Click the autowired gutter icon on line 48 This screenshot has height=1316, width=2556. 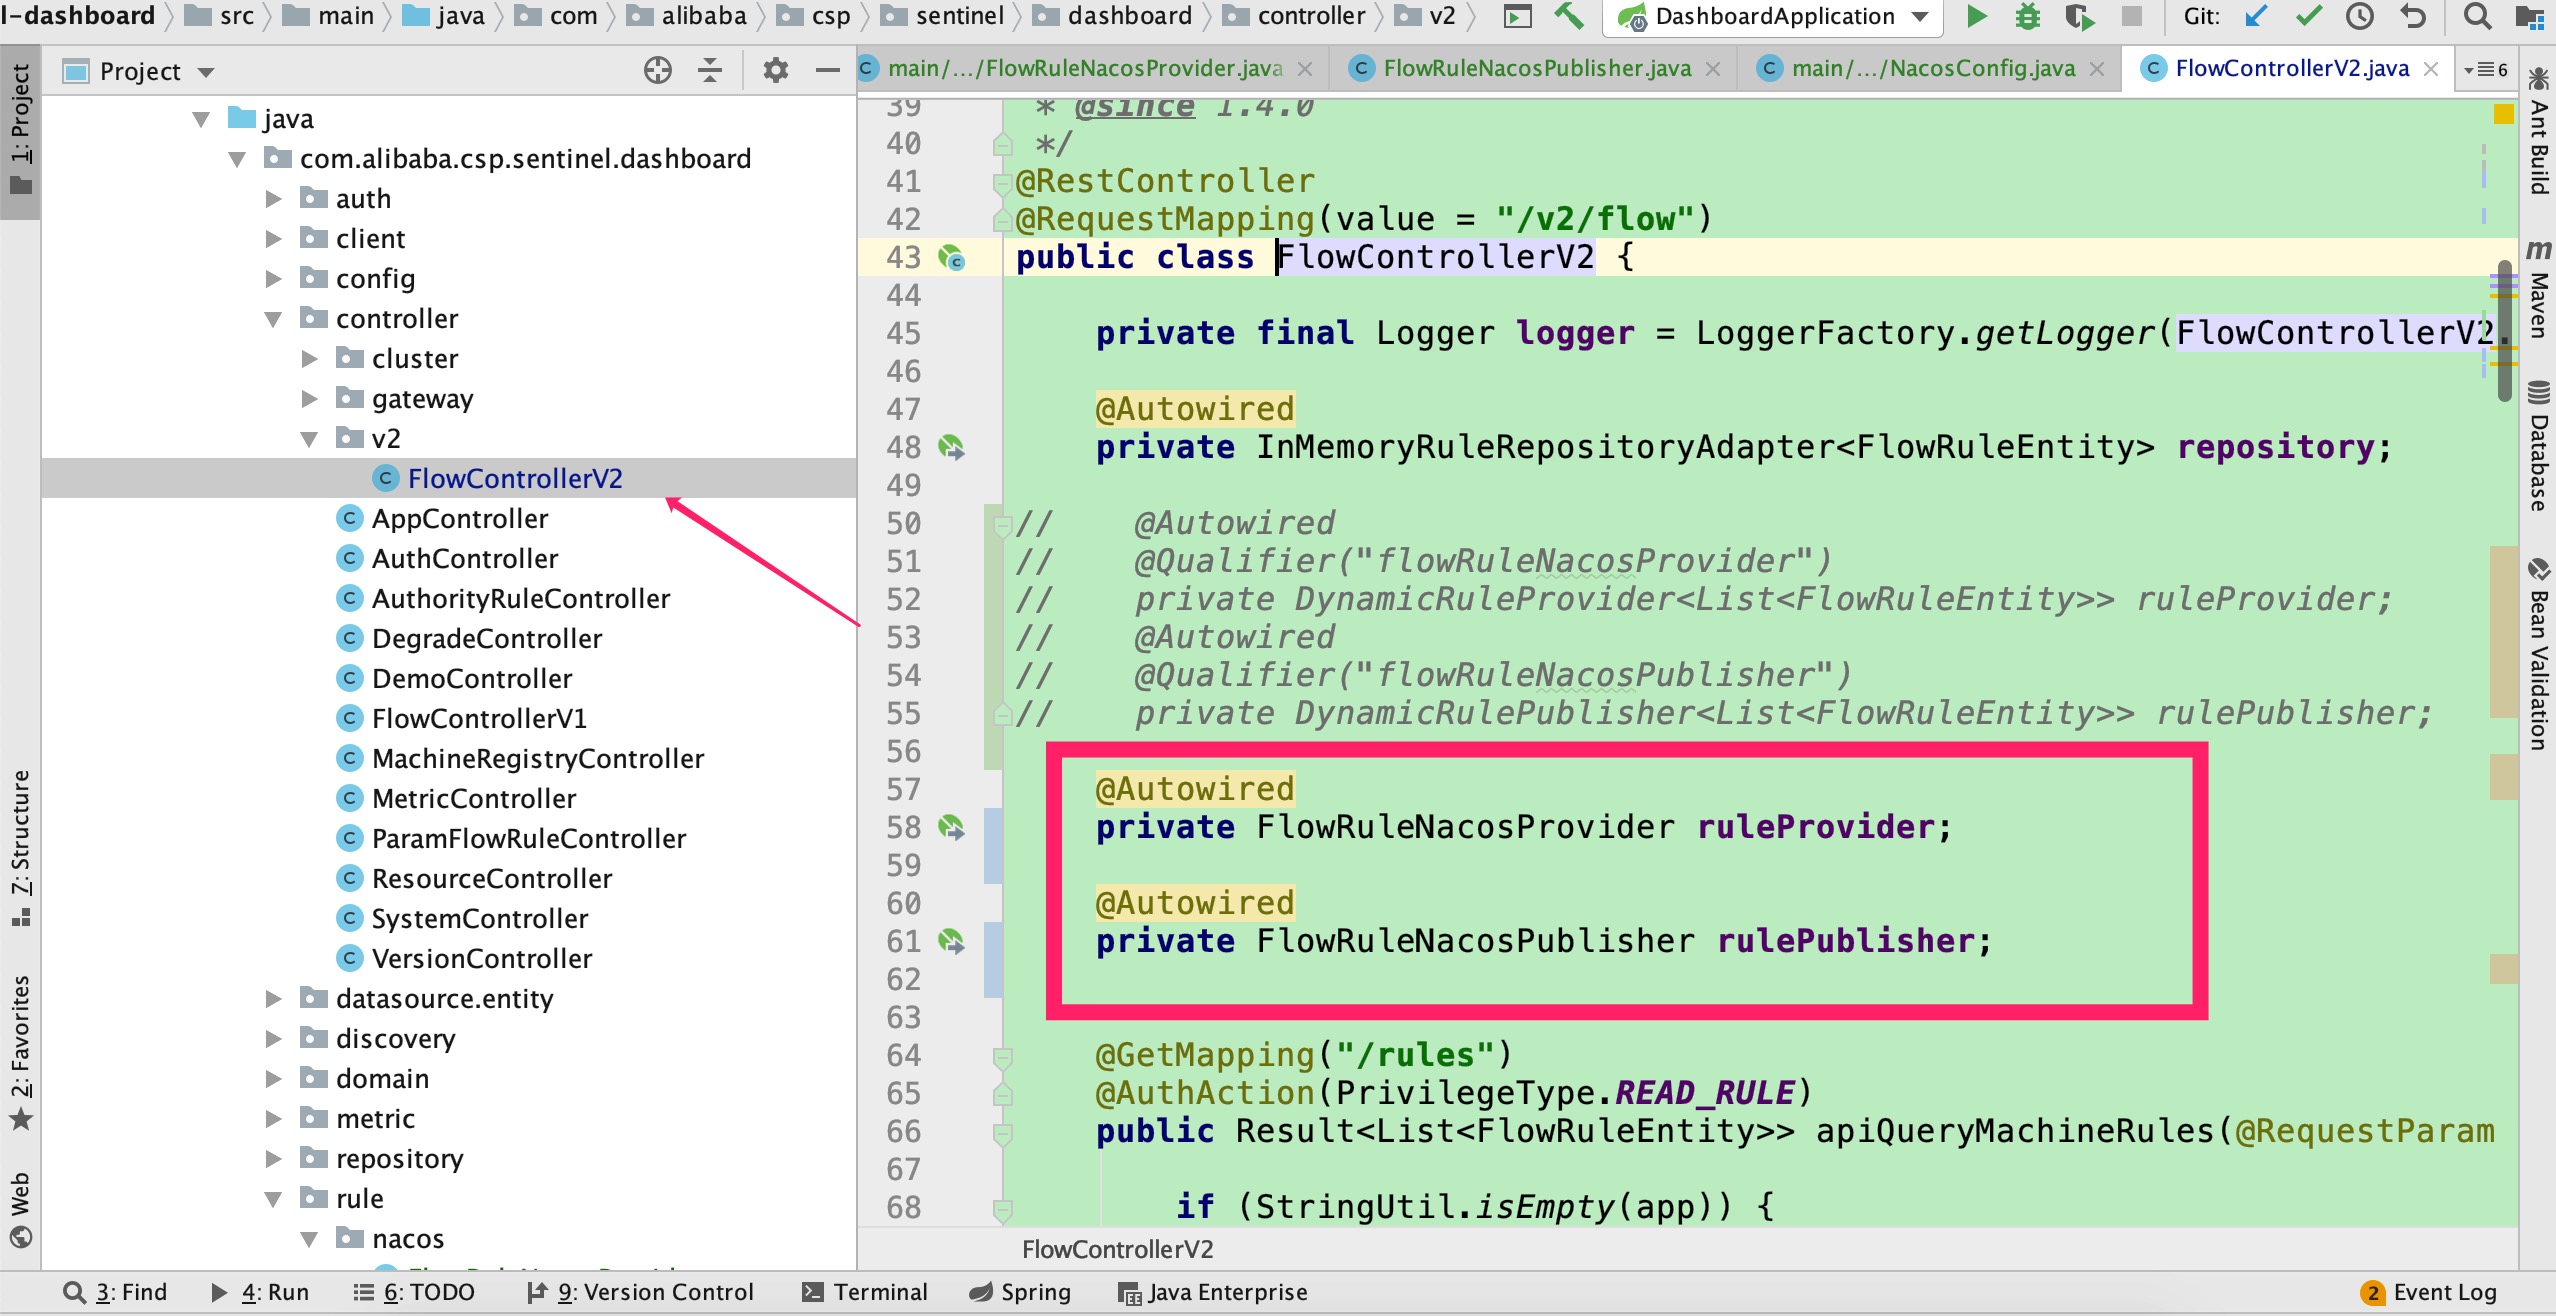(951, 447)
